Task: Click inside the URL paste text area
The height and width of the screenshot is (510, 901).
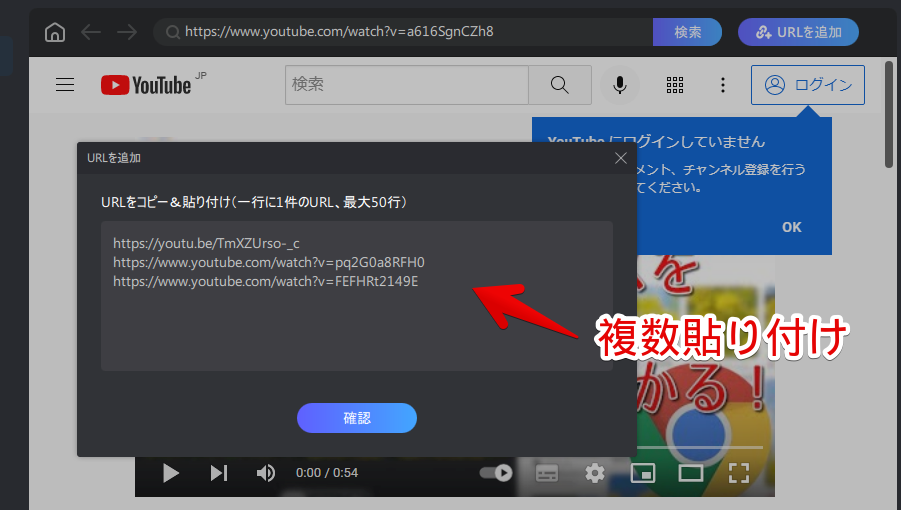Action: (356, 296)
